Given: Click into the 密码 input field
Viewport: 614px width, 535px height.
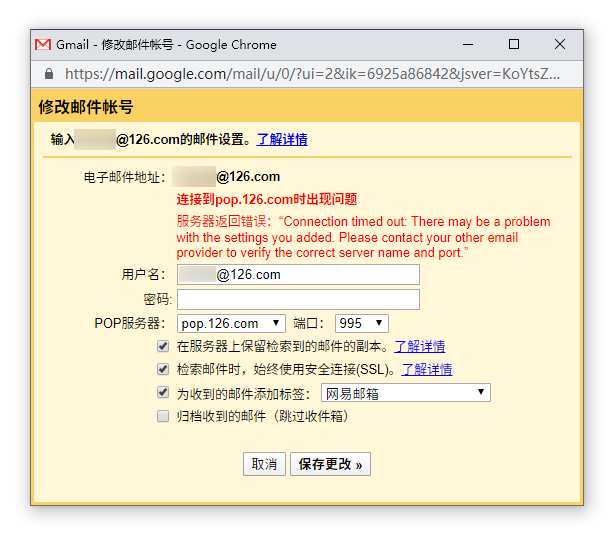Looking at the screenshot, I should point(298,300).
